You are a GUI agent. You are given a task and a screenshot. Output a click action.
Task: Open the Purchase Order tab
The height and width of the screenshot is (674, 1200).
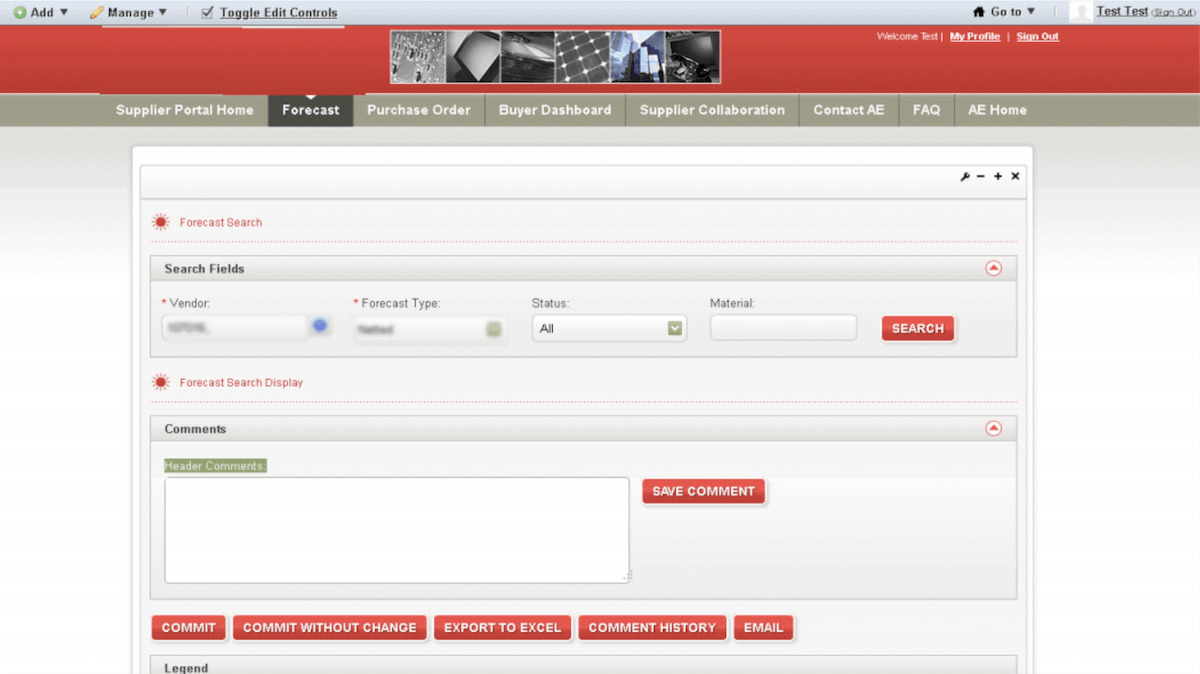click(418, 110)
